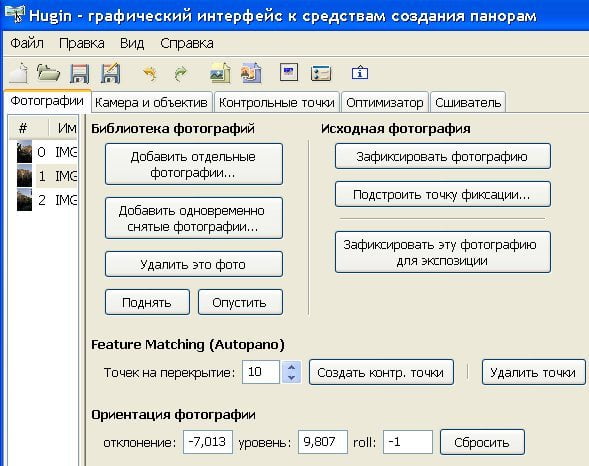Screen dimensions: 589x466
Task: Increase Точек на перекрытие with up arrow
Action: pyautogui.click(x=291, y=366)
